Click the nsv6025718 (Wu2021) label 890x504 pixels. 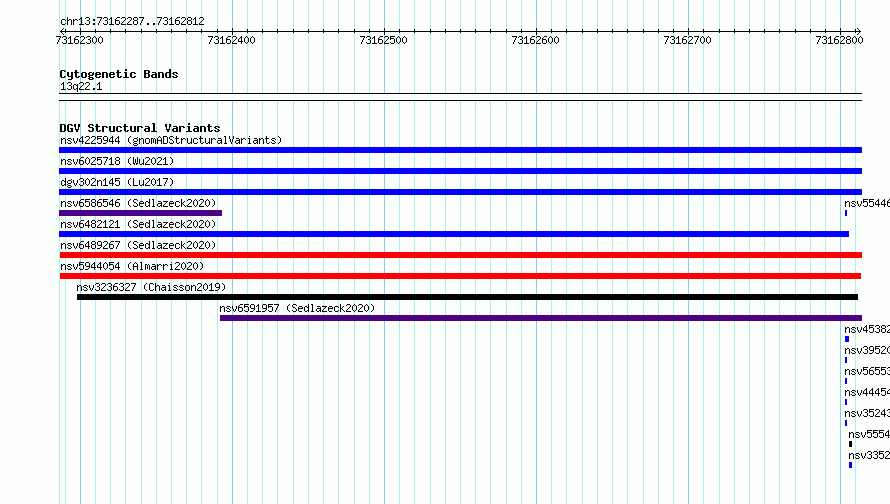(117, 161)
